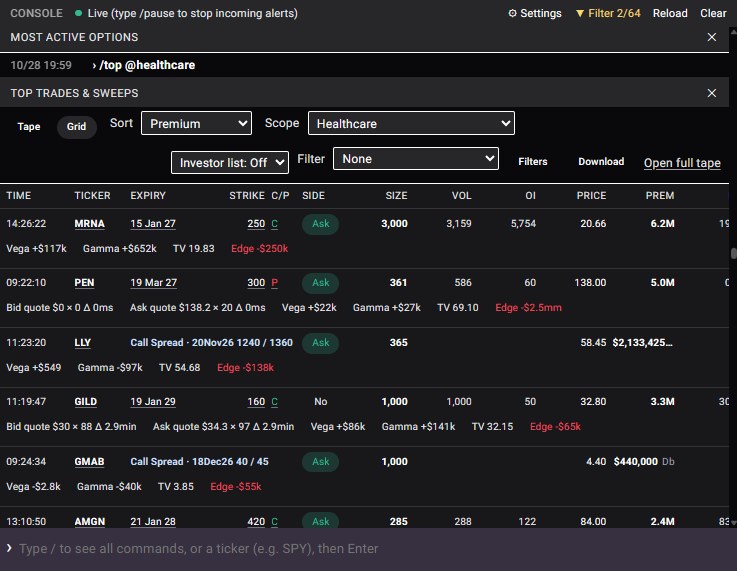Open the PEN ticker link
The height and width of the screenshot is (571, 737).
tap(84, 283)
